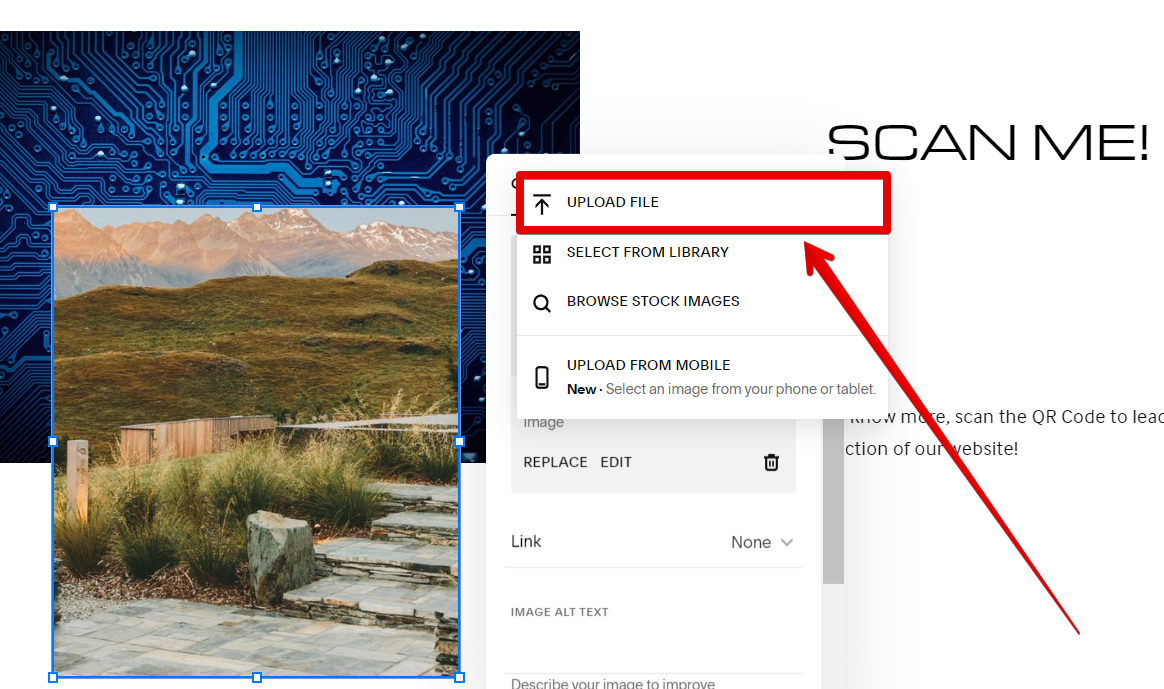Select the mountain landscape image
This screenshot has height=689, width=1164.
point(256,442)
